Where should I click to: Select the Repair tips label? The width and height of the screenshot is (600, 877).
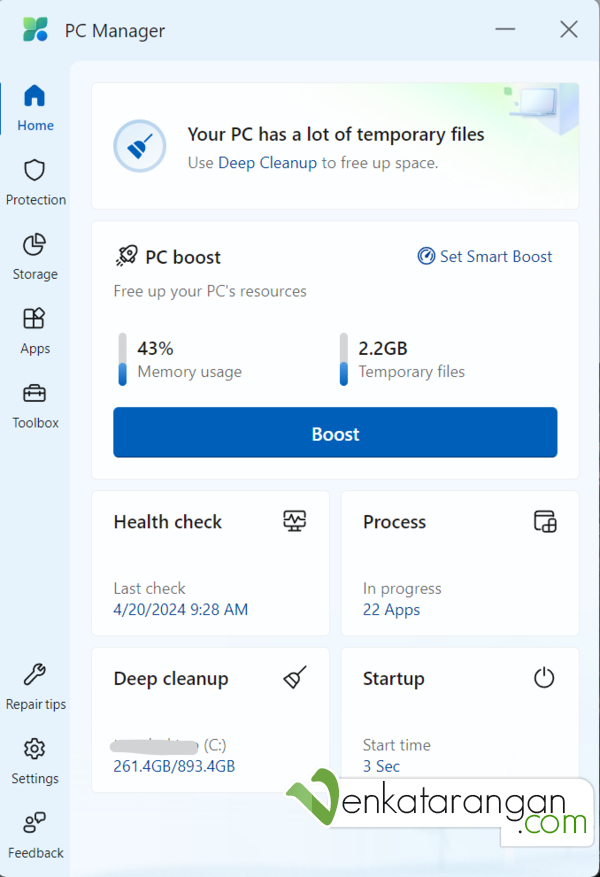click(36, 704)
